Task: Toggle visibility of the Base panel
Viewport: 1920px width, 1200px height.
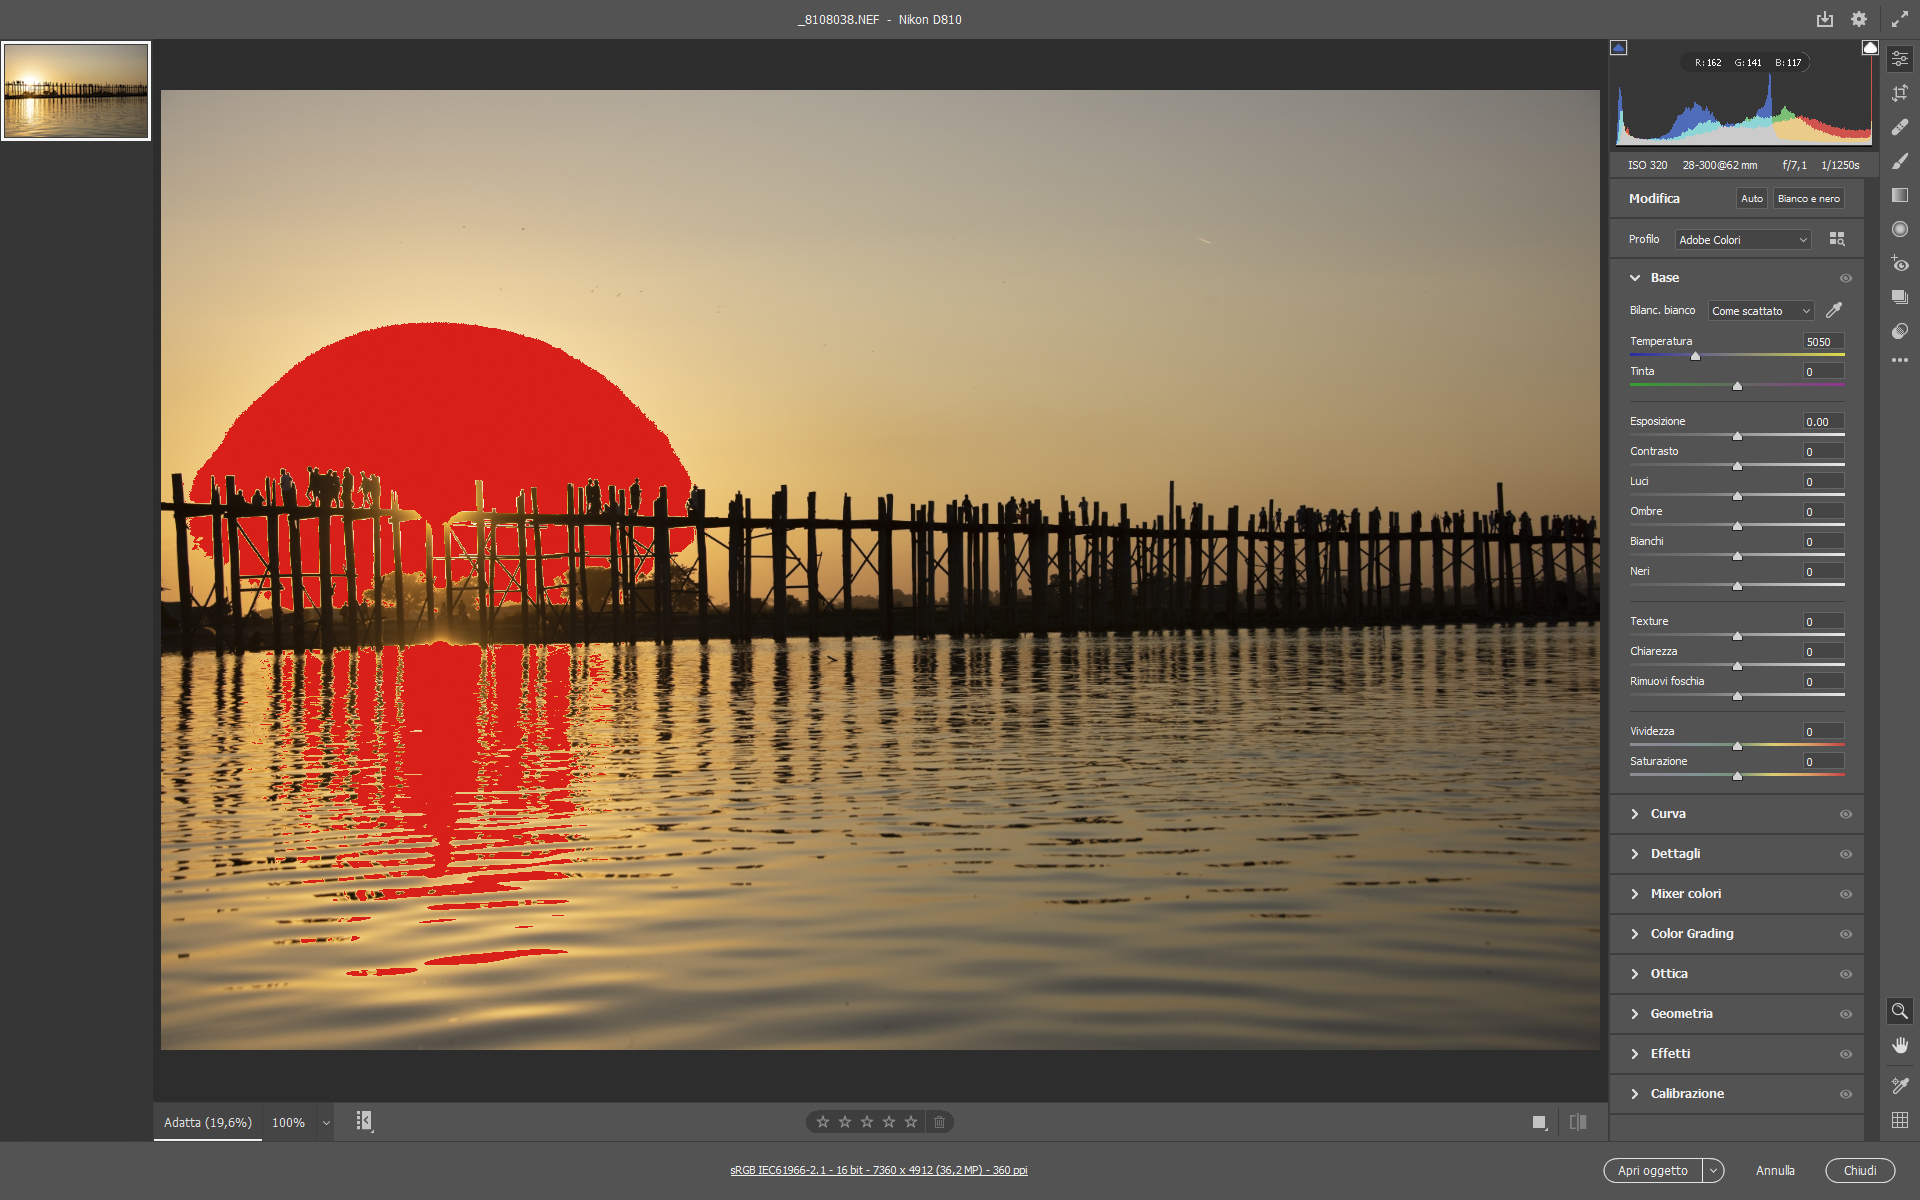Action: pyautogui.click(x=1846, y=278)
